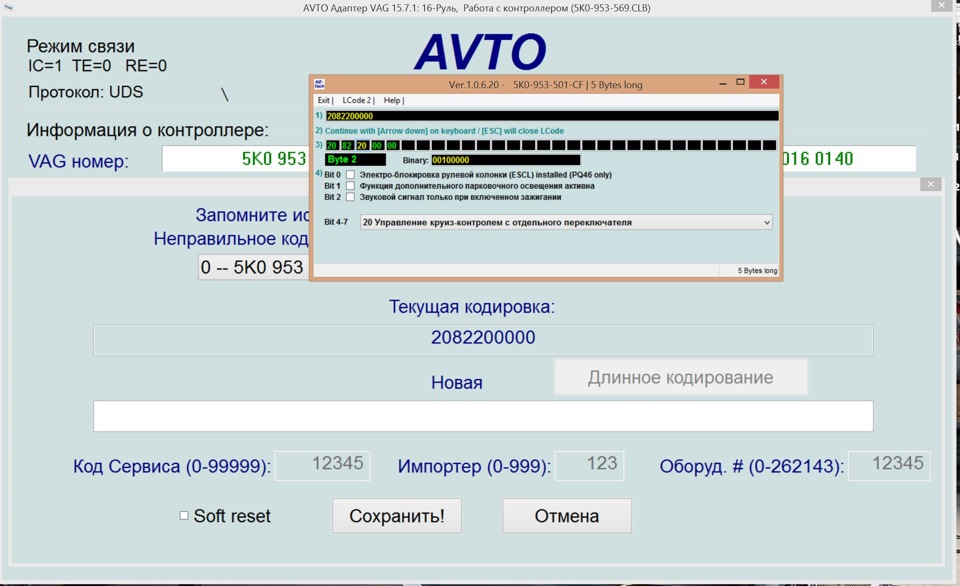This screenshot has width=960, height=586.
Task: Click the 5 Bytes long status bar text
Action: [x=757, y=271]
